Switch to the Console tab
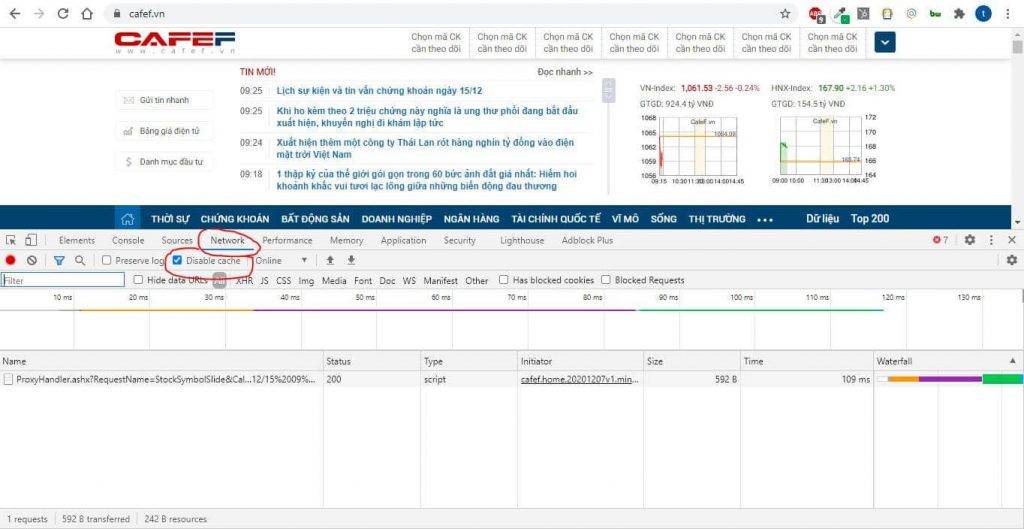1024x529 pixels. click(128, 240)
